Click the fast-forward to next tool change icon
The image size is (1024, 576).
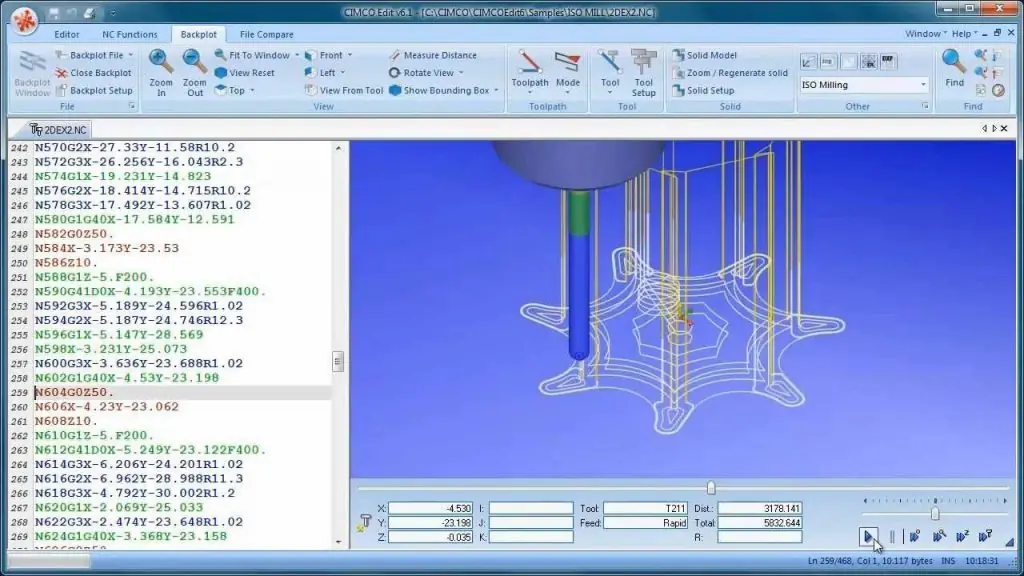click(985, 537)
